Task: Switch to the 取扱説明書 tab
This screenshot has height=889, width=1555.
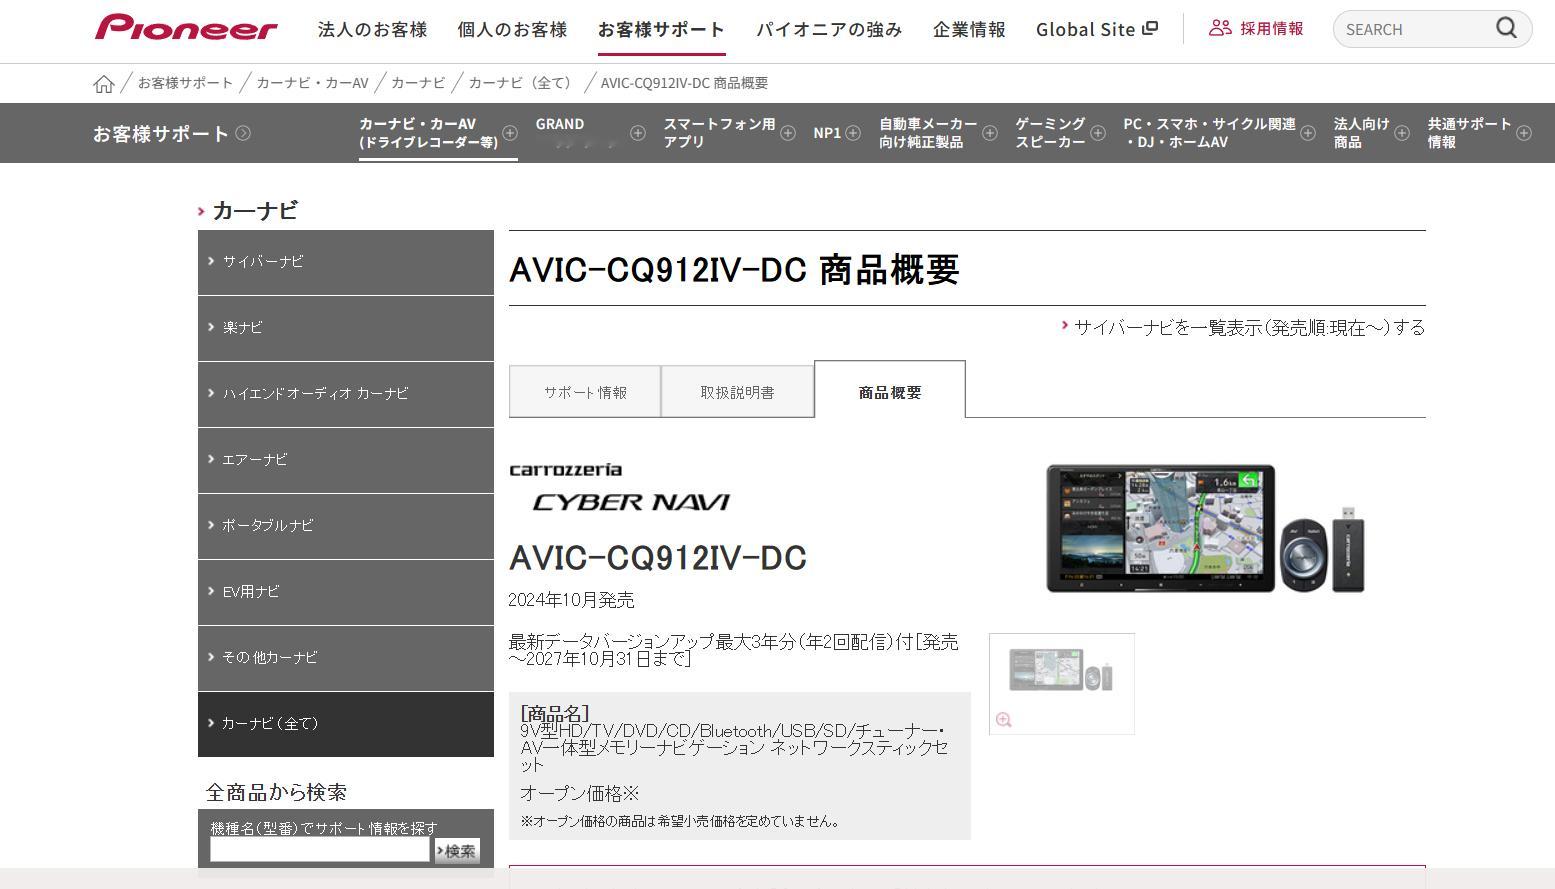Action: tap(737, 392)
